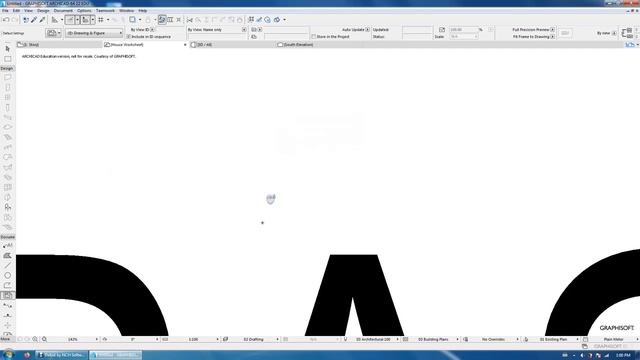
Task: Click the By View name text field
Action: click(217, 36)
